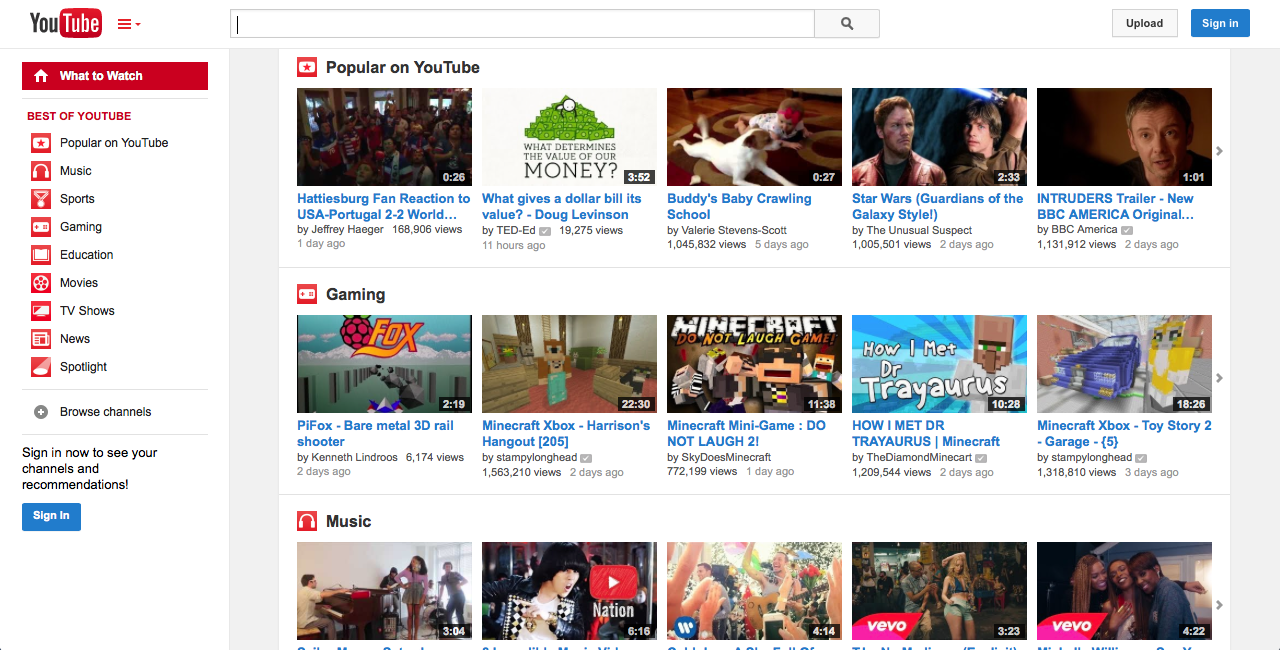Open the dollar bill value video thumbnail

[569, 137]
